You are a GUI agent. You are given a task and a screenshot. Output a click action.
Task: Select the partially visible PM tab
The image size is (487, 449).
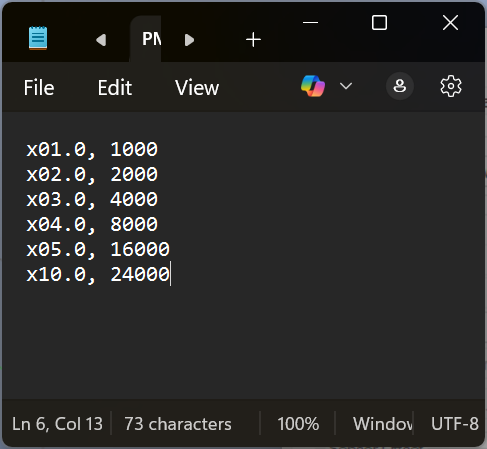[x=146, y=39]
